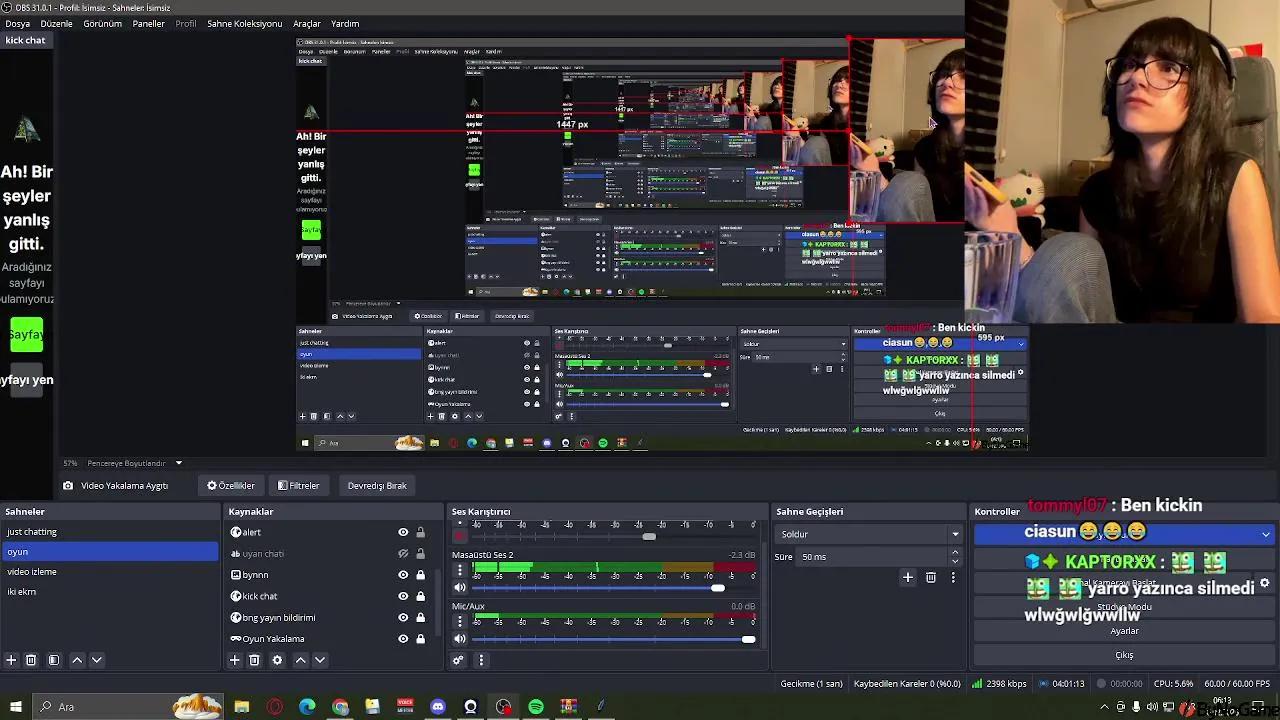Open Spotify from the taskbar
Screen dimensions: 1280x720
tap(536, 707)
